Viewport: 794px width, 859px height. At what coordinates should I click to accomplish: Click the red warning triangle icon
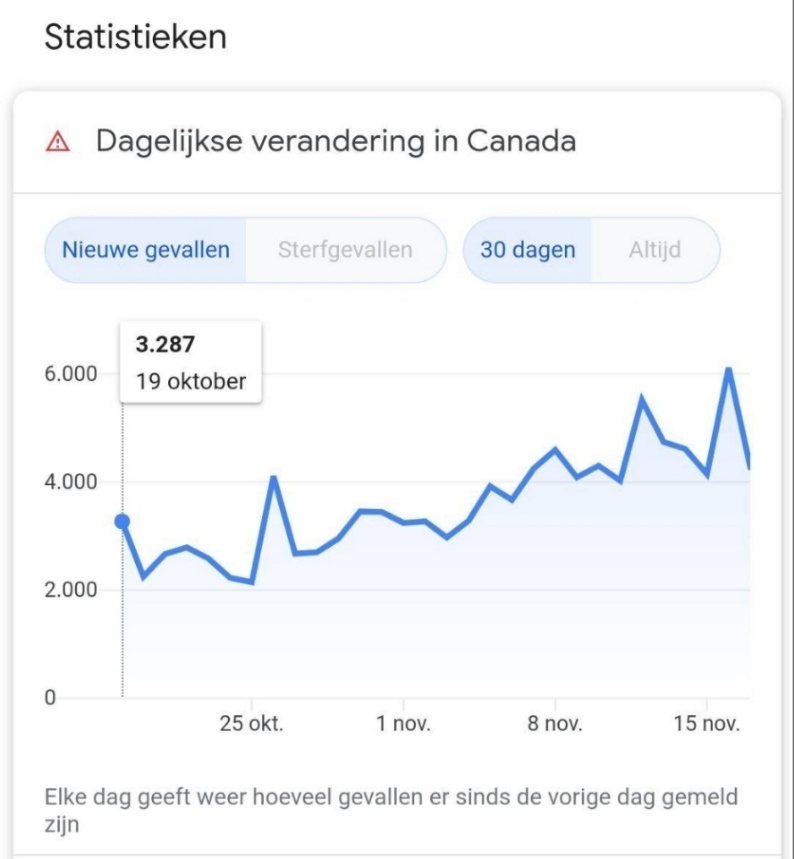(59, 142)
